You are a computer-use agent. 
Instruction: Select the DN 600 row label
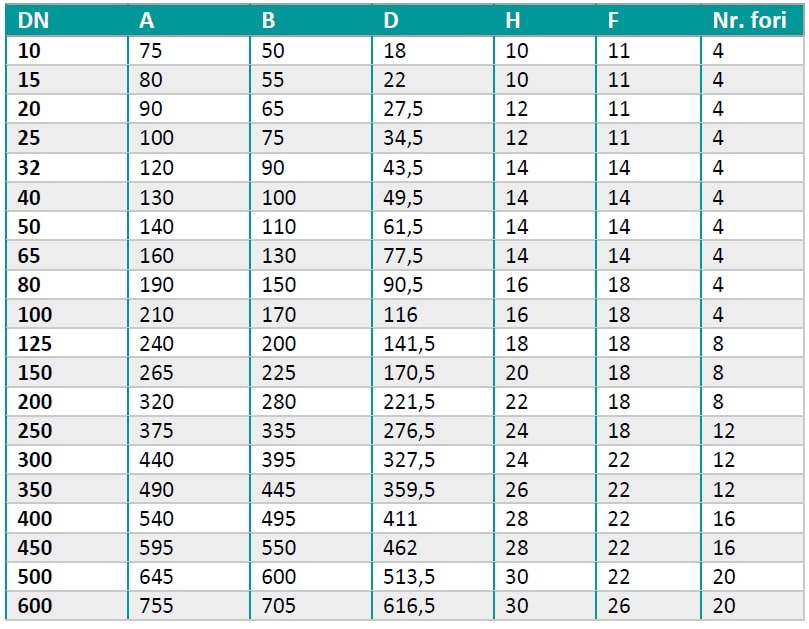coord(35,606)
